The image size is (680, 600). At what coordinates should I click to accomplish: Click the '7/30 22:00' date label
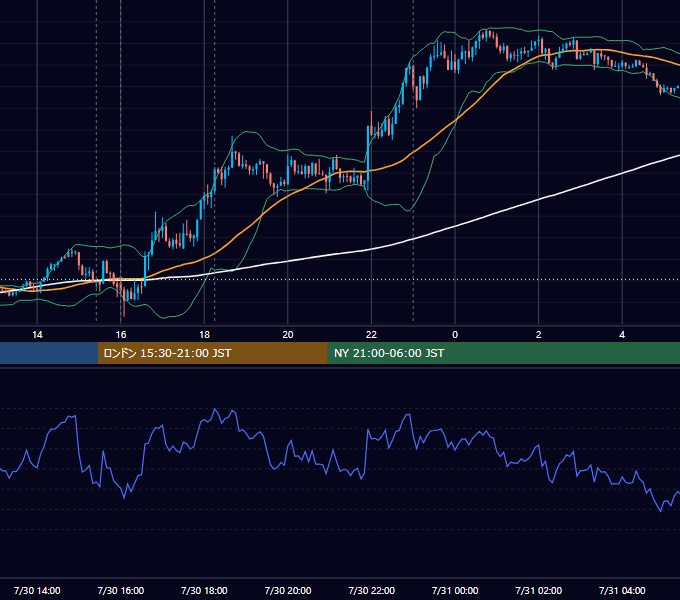(372, 590)
